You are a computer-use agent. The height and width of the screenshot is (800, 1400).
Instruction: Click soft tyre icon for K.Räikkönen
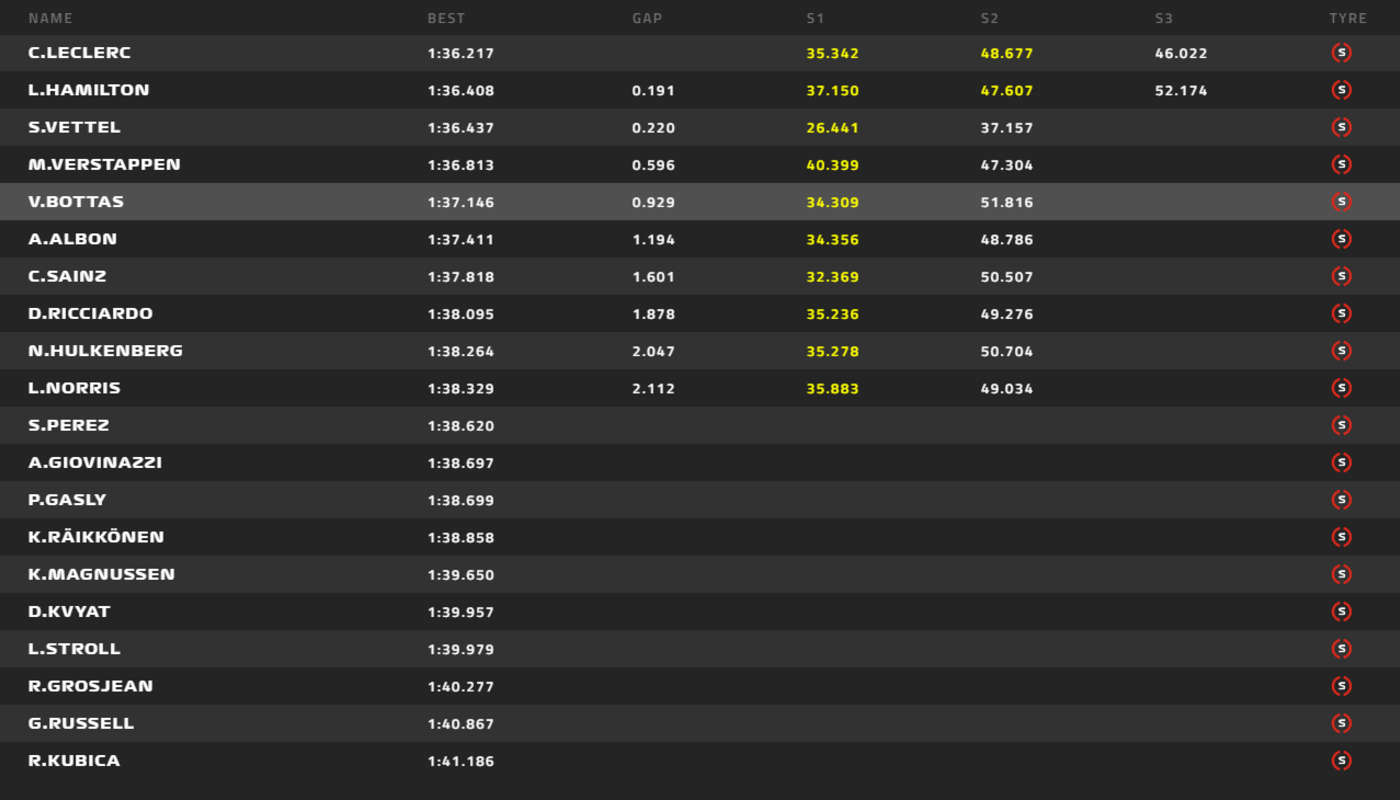[1341, 537]
